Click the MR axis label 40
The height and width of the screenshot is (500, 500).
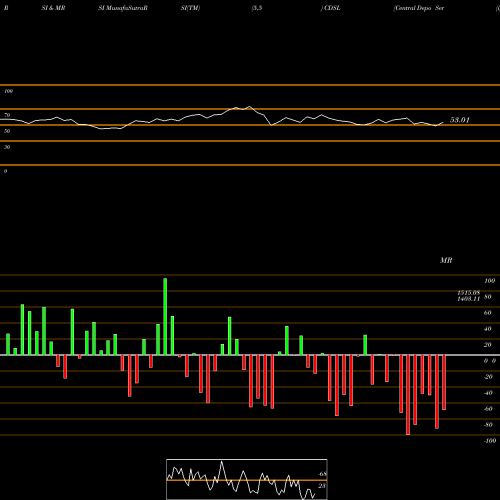point(488,329)
